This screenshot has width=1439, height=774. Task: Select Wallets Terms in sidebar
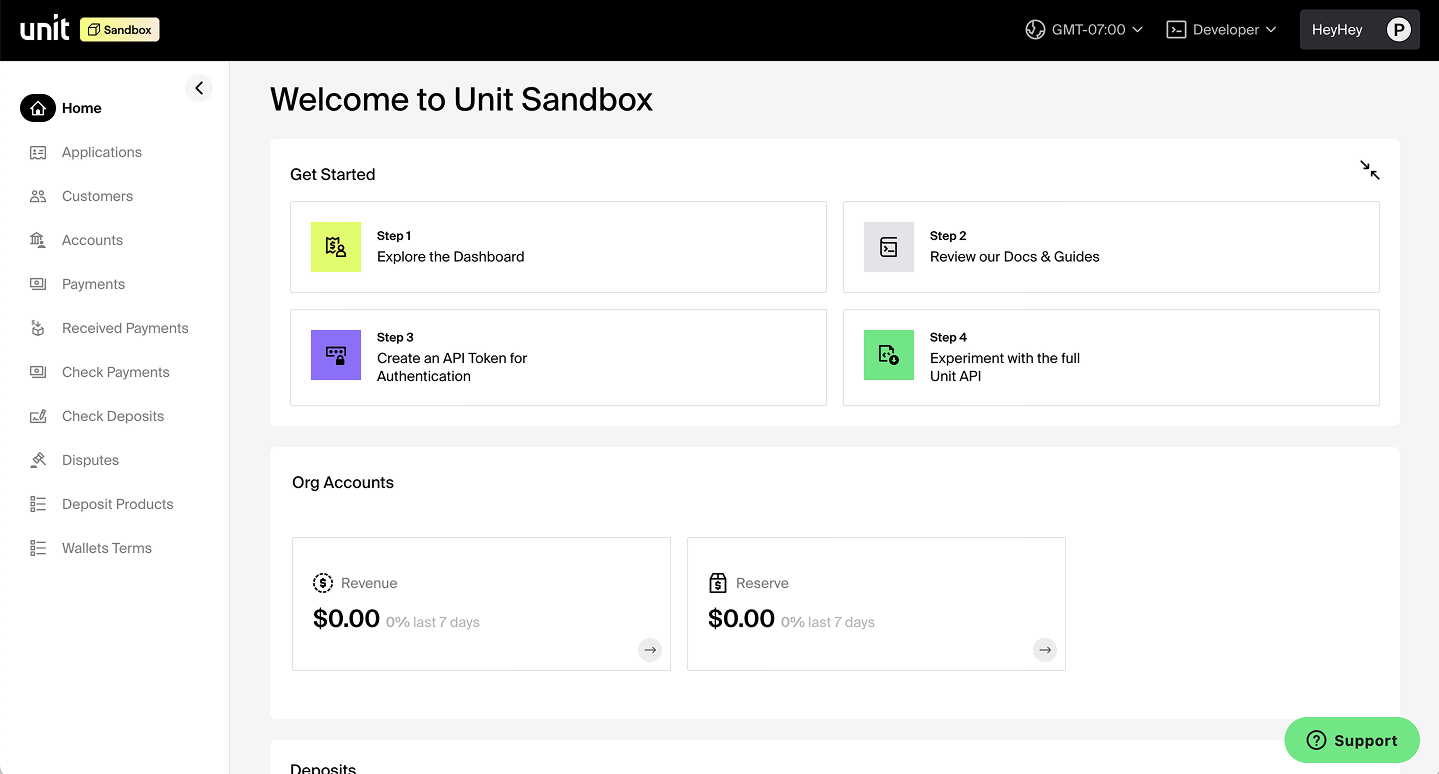[107, 548]
